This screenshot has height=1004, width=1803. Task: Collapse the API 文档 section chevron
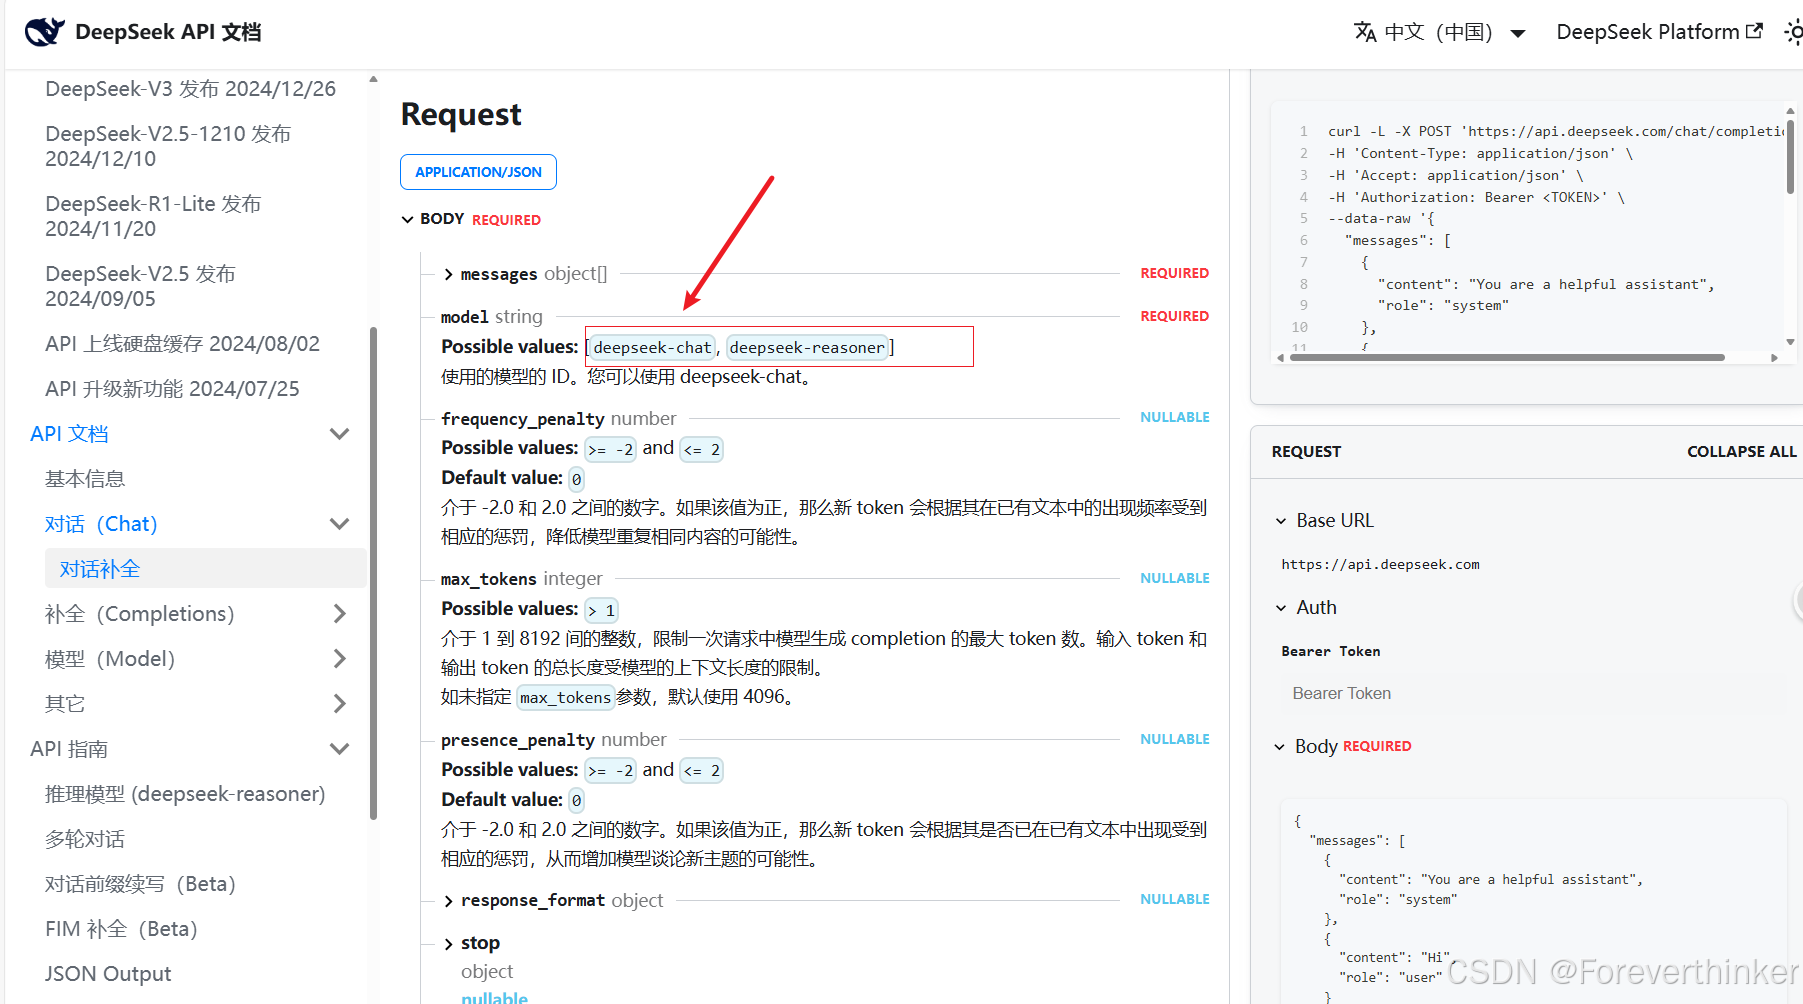point(340,434)
